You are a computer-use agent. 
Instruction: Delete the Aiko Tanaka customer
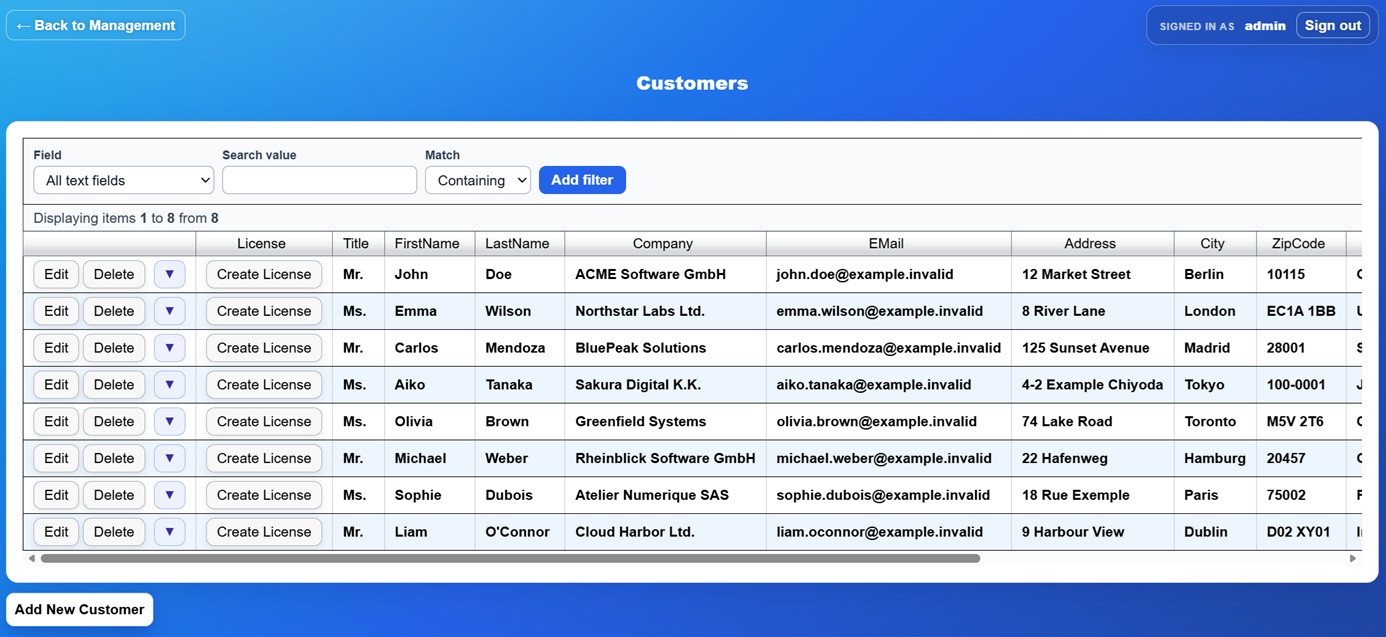pyautogui.click(x=114, y=385)
